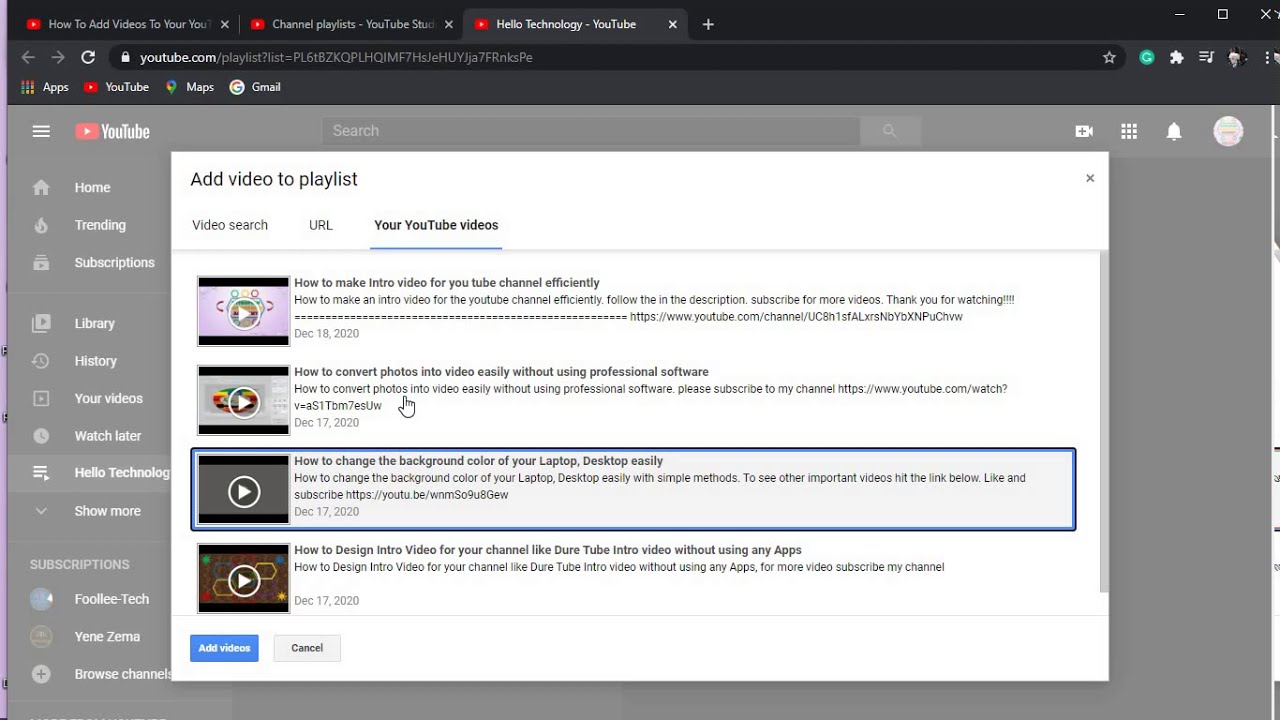Open the Chrome media control icon
This screenshot has width=1280, height=720.
pos(1206,58)
